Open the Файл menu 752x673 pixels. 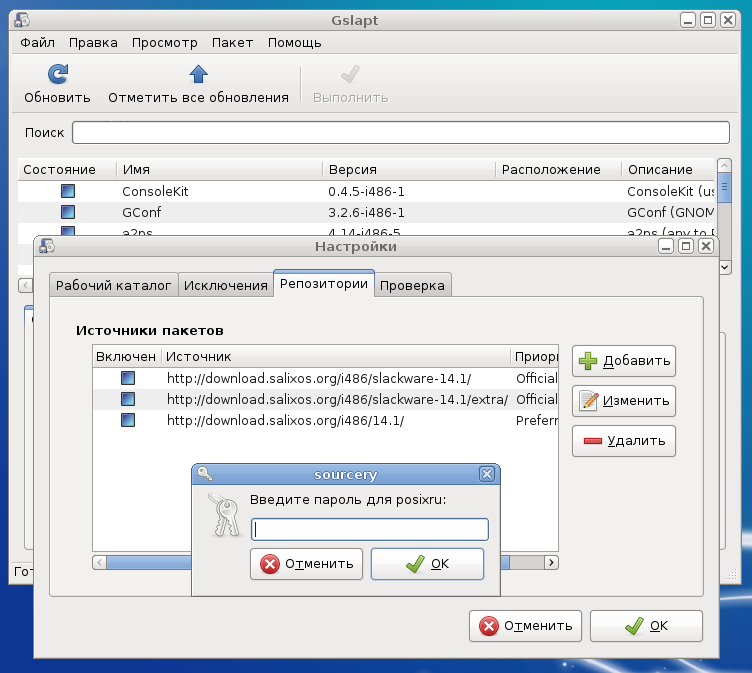pos(37,43)
